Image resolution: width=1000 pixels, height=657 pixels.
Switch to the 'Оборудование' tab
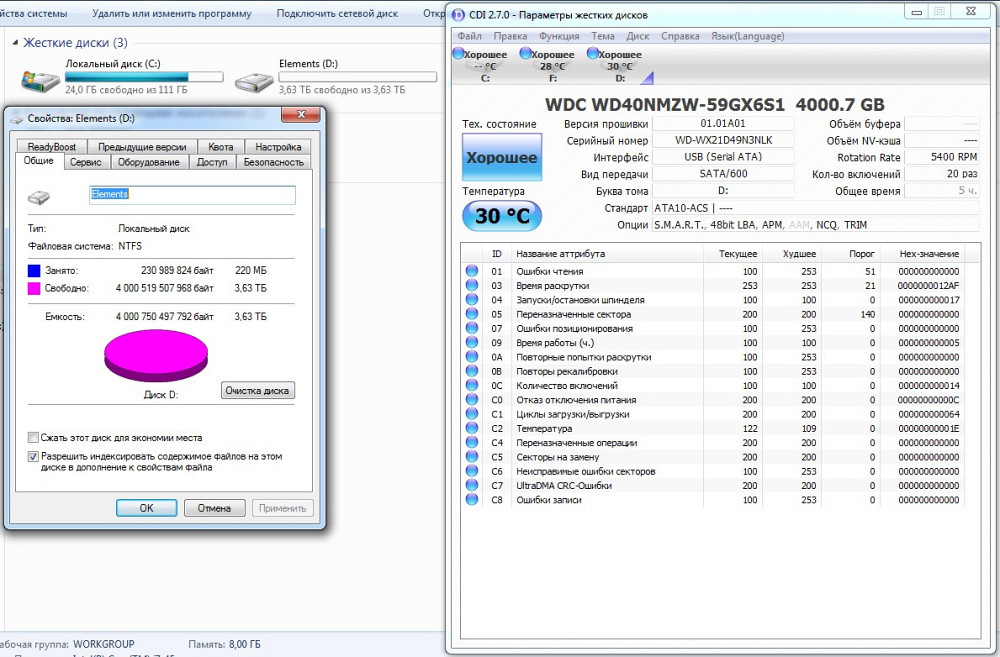pyautogui.click(x=148, y=162)
